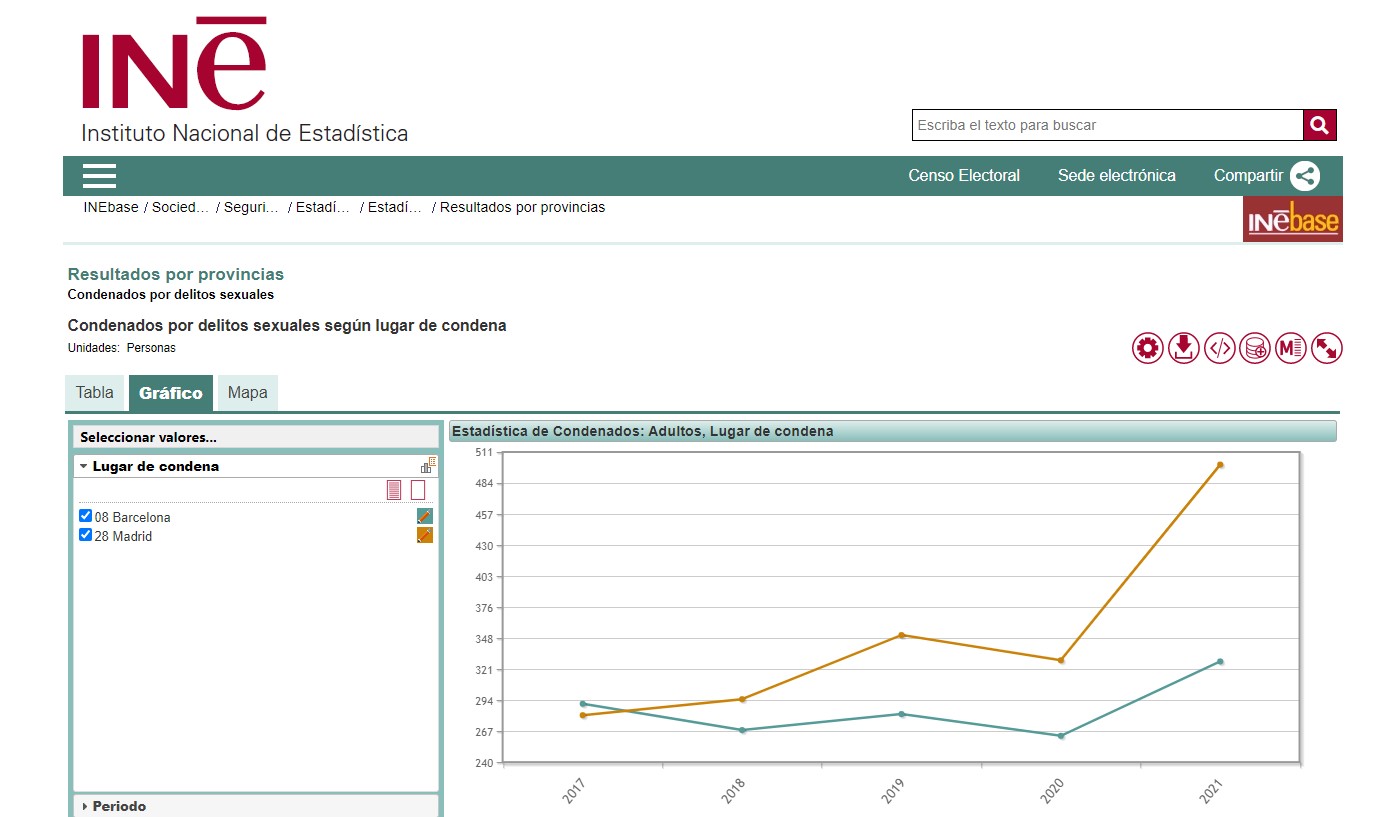Open the Sede electrónica link
Viewport: 1400px width, 817px height.
tap(1117, 176)
